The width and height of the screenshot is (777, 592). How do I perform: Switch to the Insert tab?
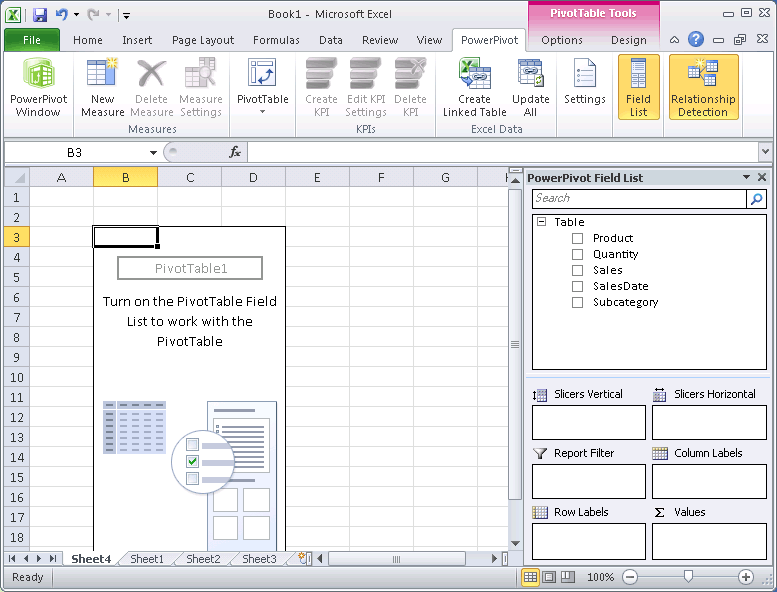pos(137,40)
